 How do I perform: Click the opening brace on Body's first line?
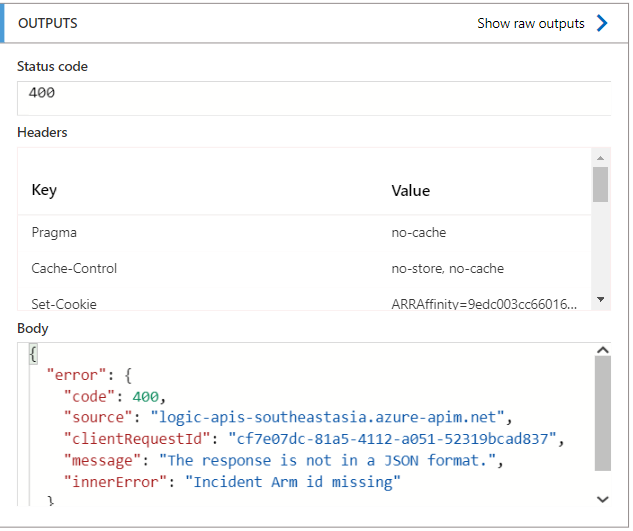coord(33,354)
